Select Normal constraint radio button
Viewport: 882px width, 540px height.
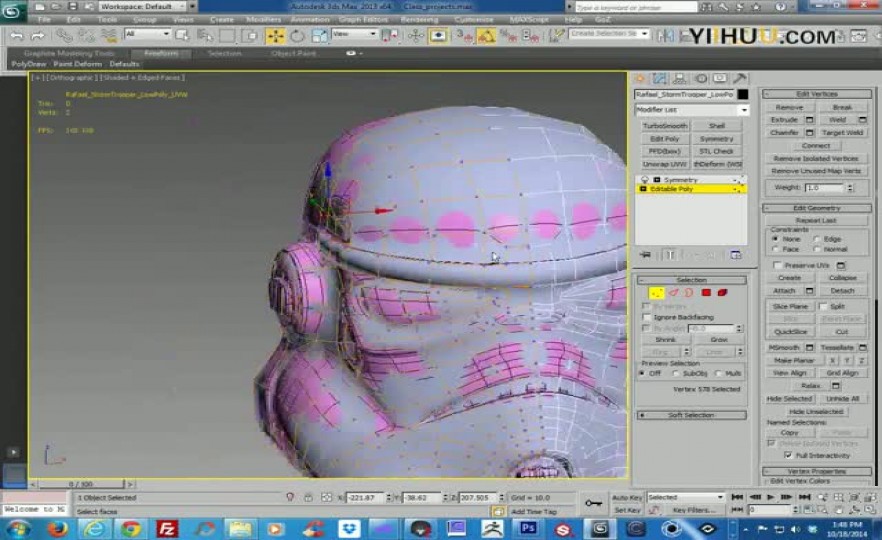click(x=817, y=249)
